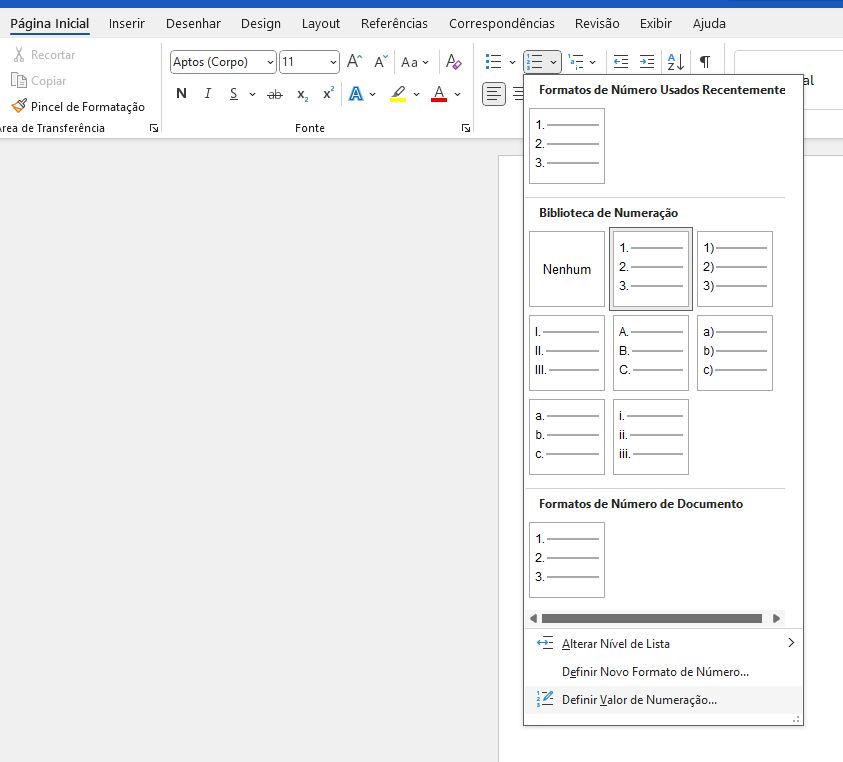The height and width of the screenshot is (762, 843).
Task: Sort text with the A-Z icon
Action: (x=675, y=62)
